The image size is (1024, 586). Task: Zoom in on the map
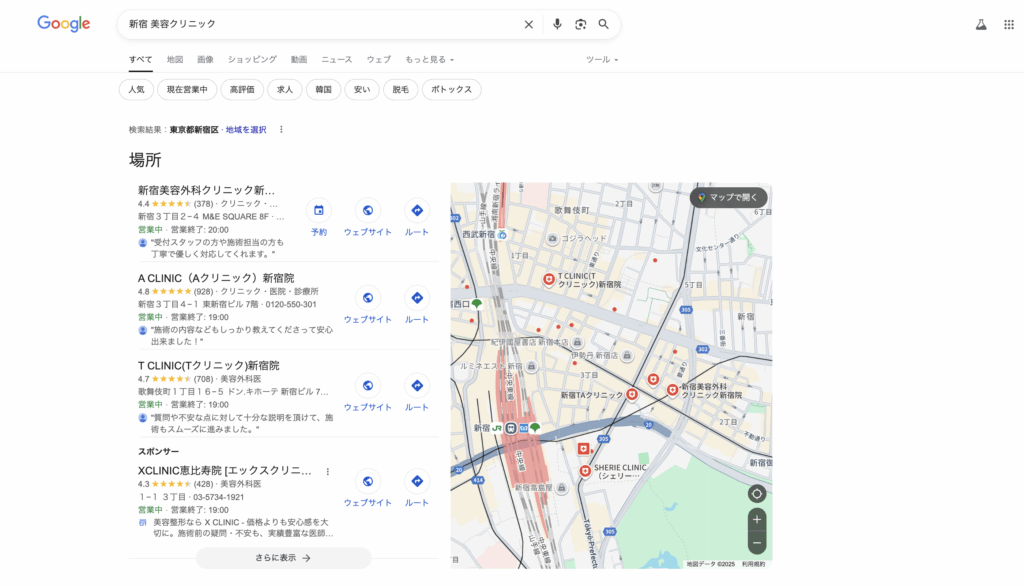[757, 520]
